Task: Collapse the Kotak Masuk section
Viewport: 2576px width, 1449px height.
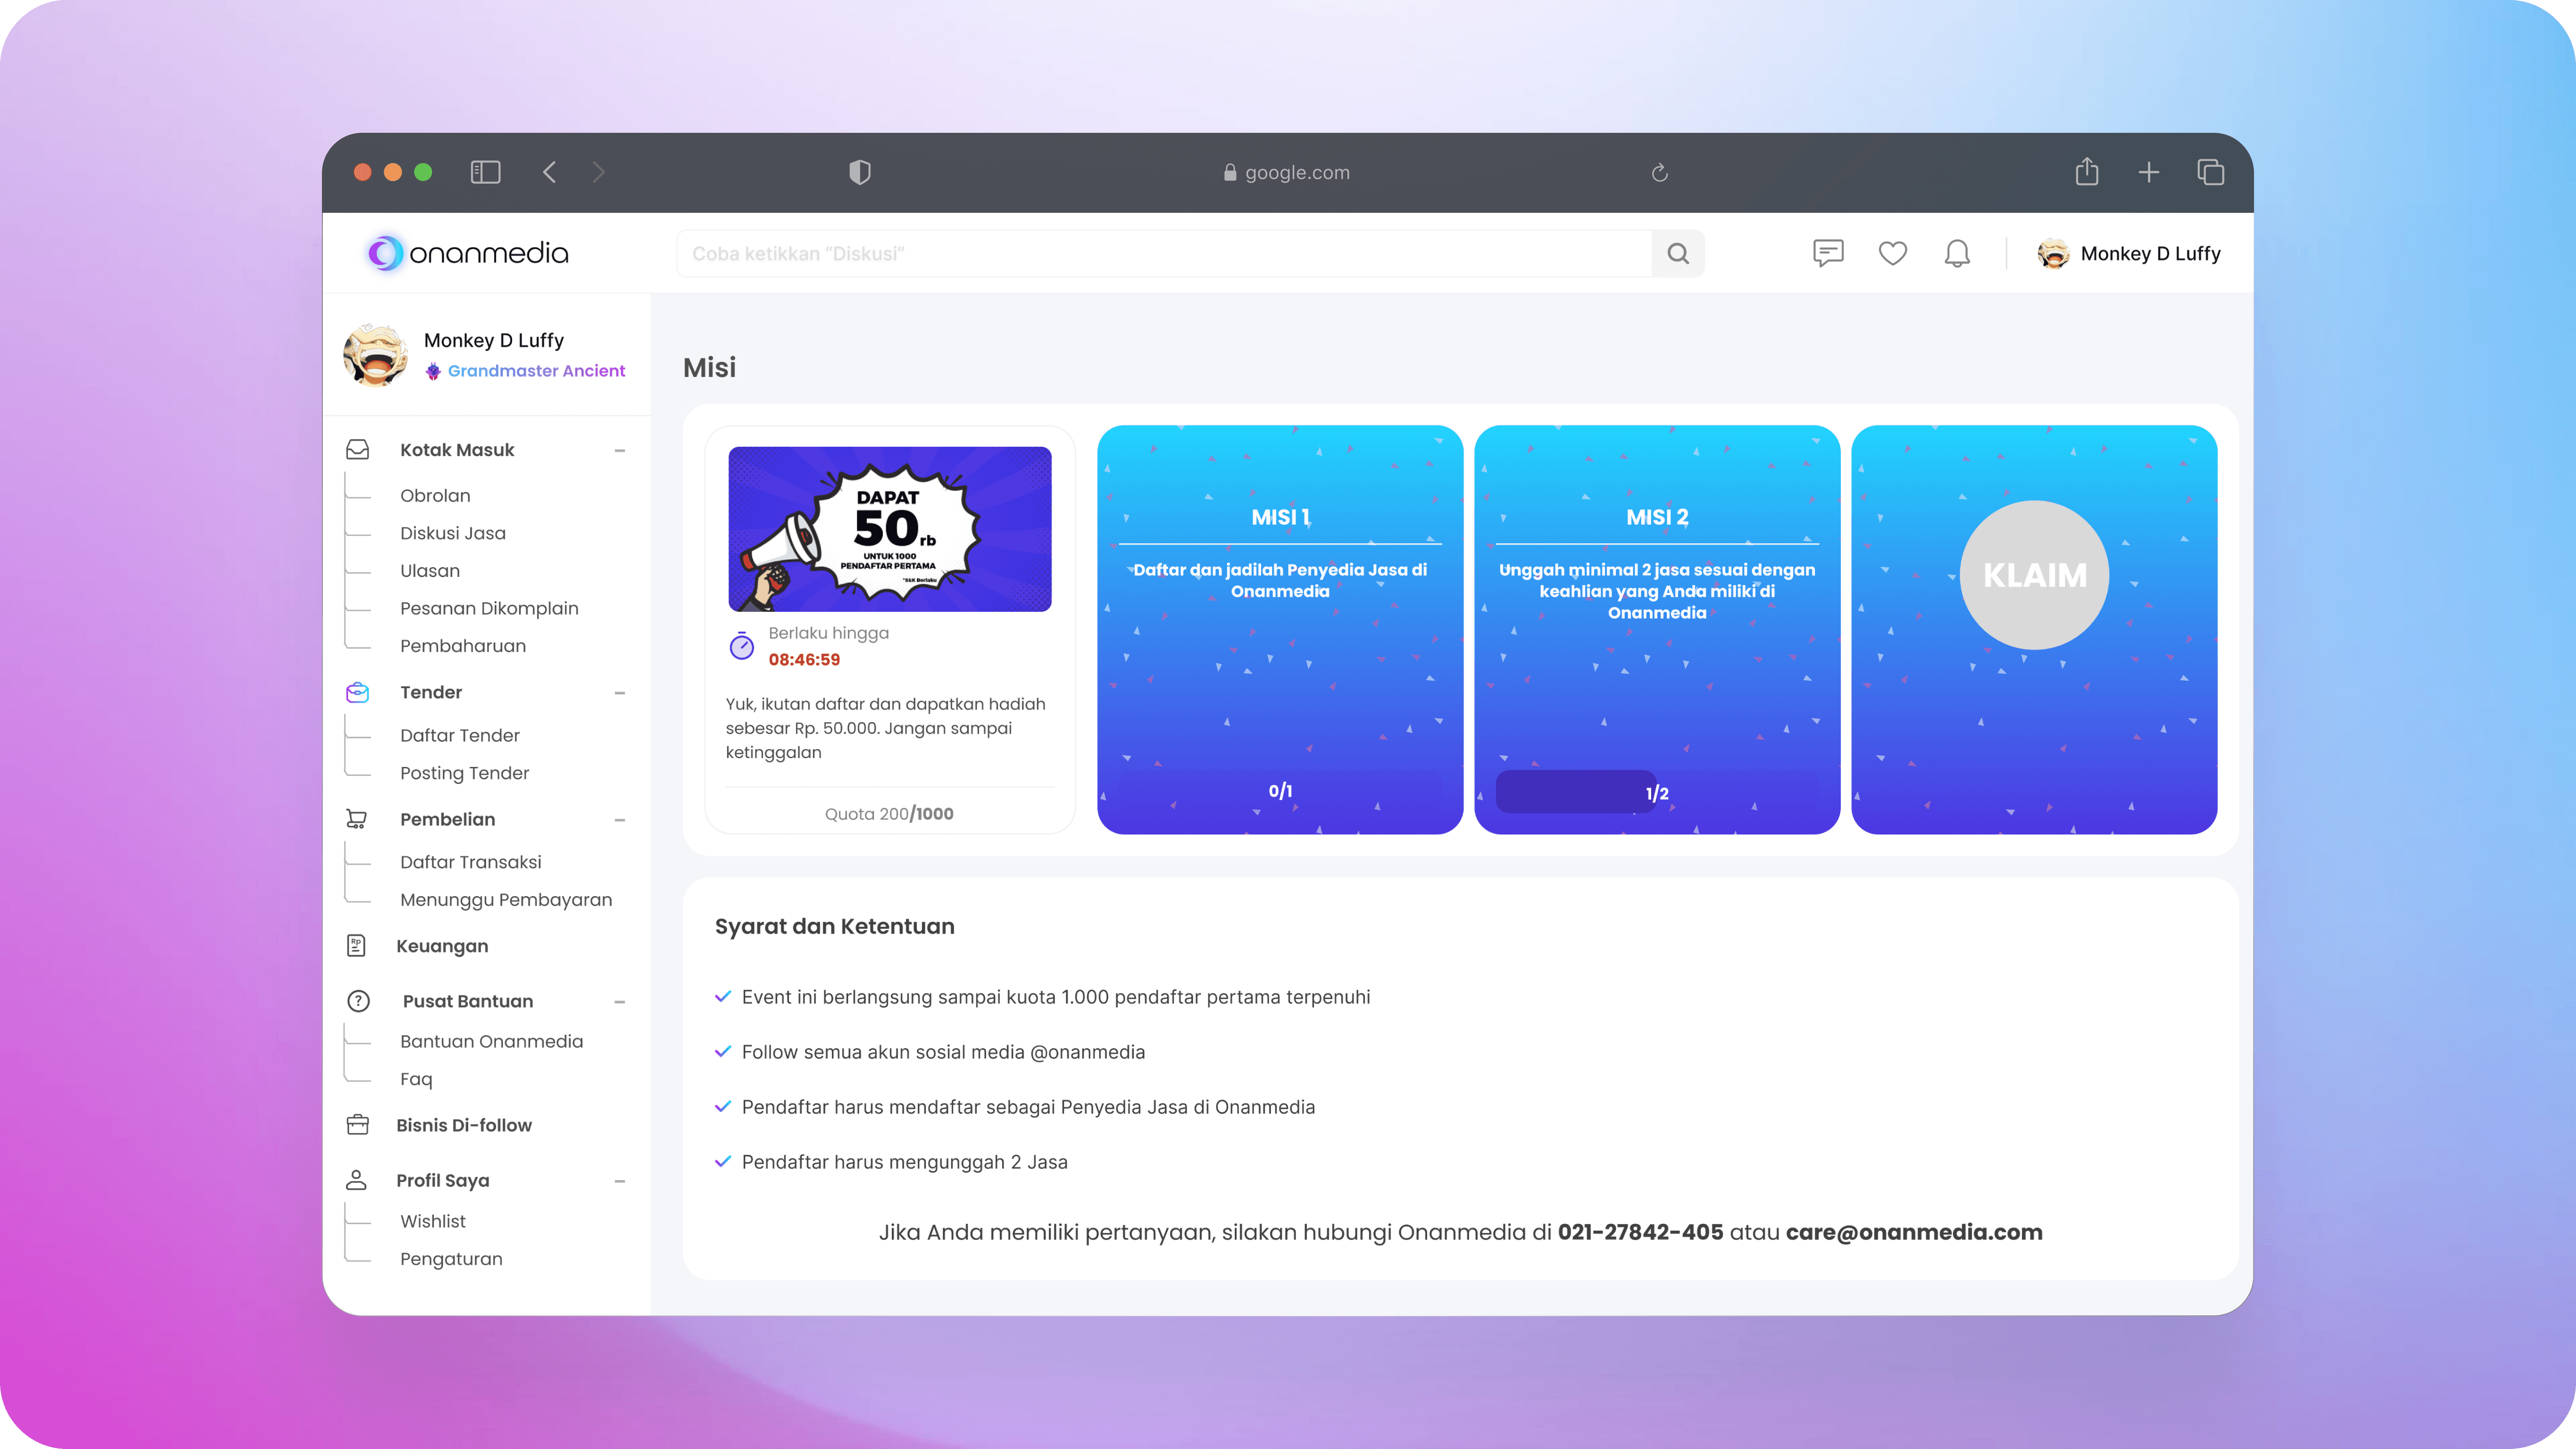Action: [x=620, y=451]
